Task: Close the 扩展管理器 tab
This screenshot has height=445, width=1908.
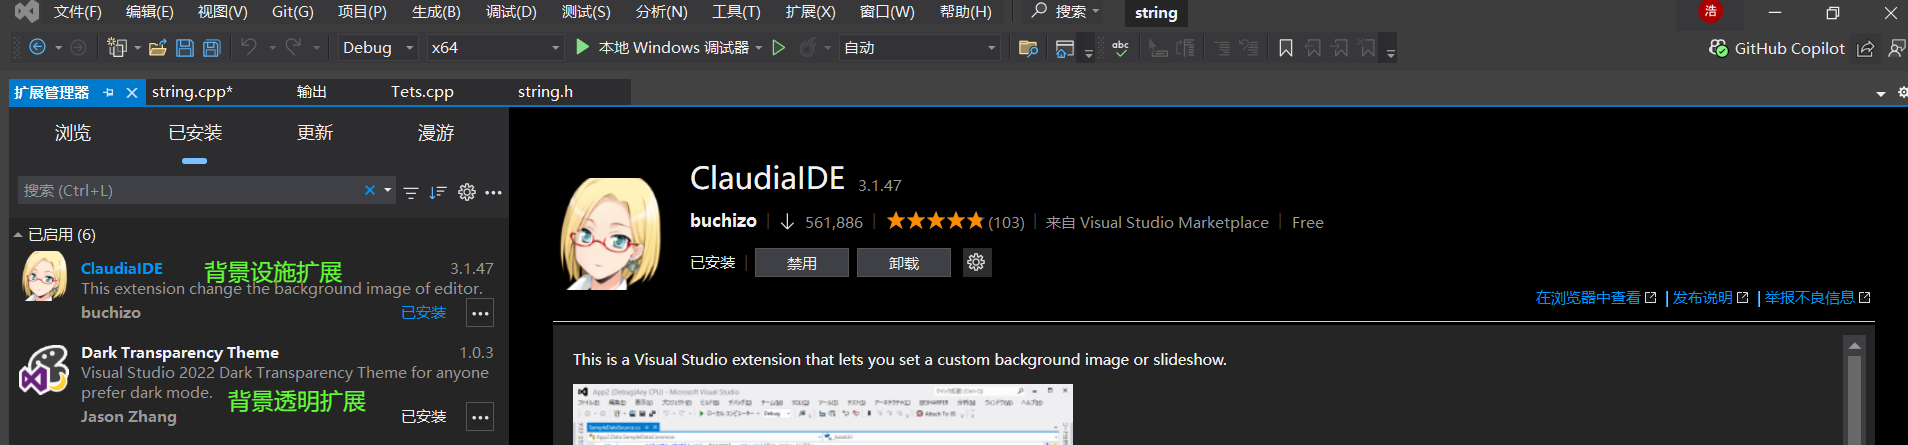Action: tap(131, 92)
